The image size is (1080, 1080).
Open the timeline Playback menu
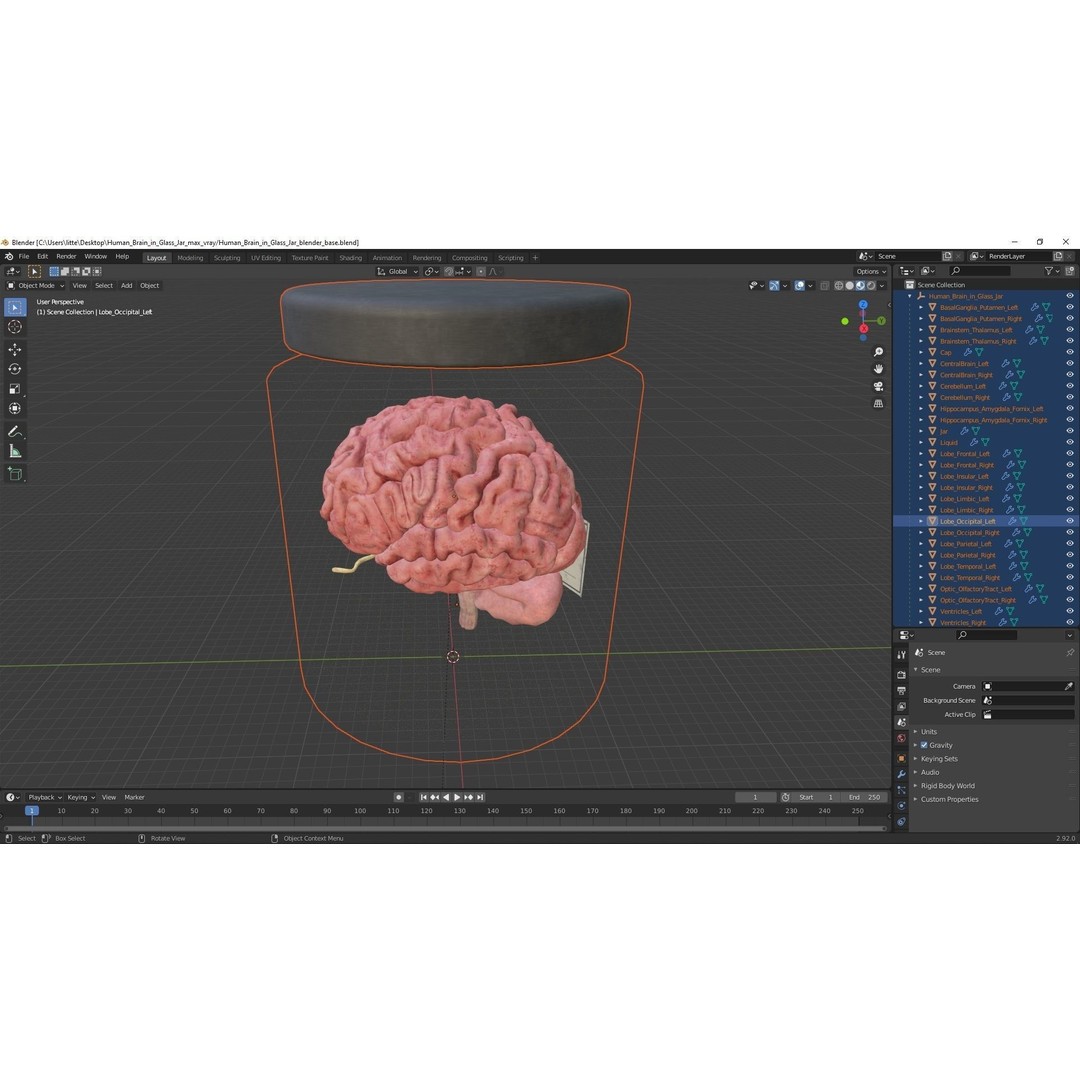(x=44, y=797)
